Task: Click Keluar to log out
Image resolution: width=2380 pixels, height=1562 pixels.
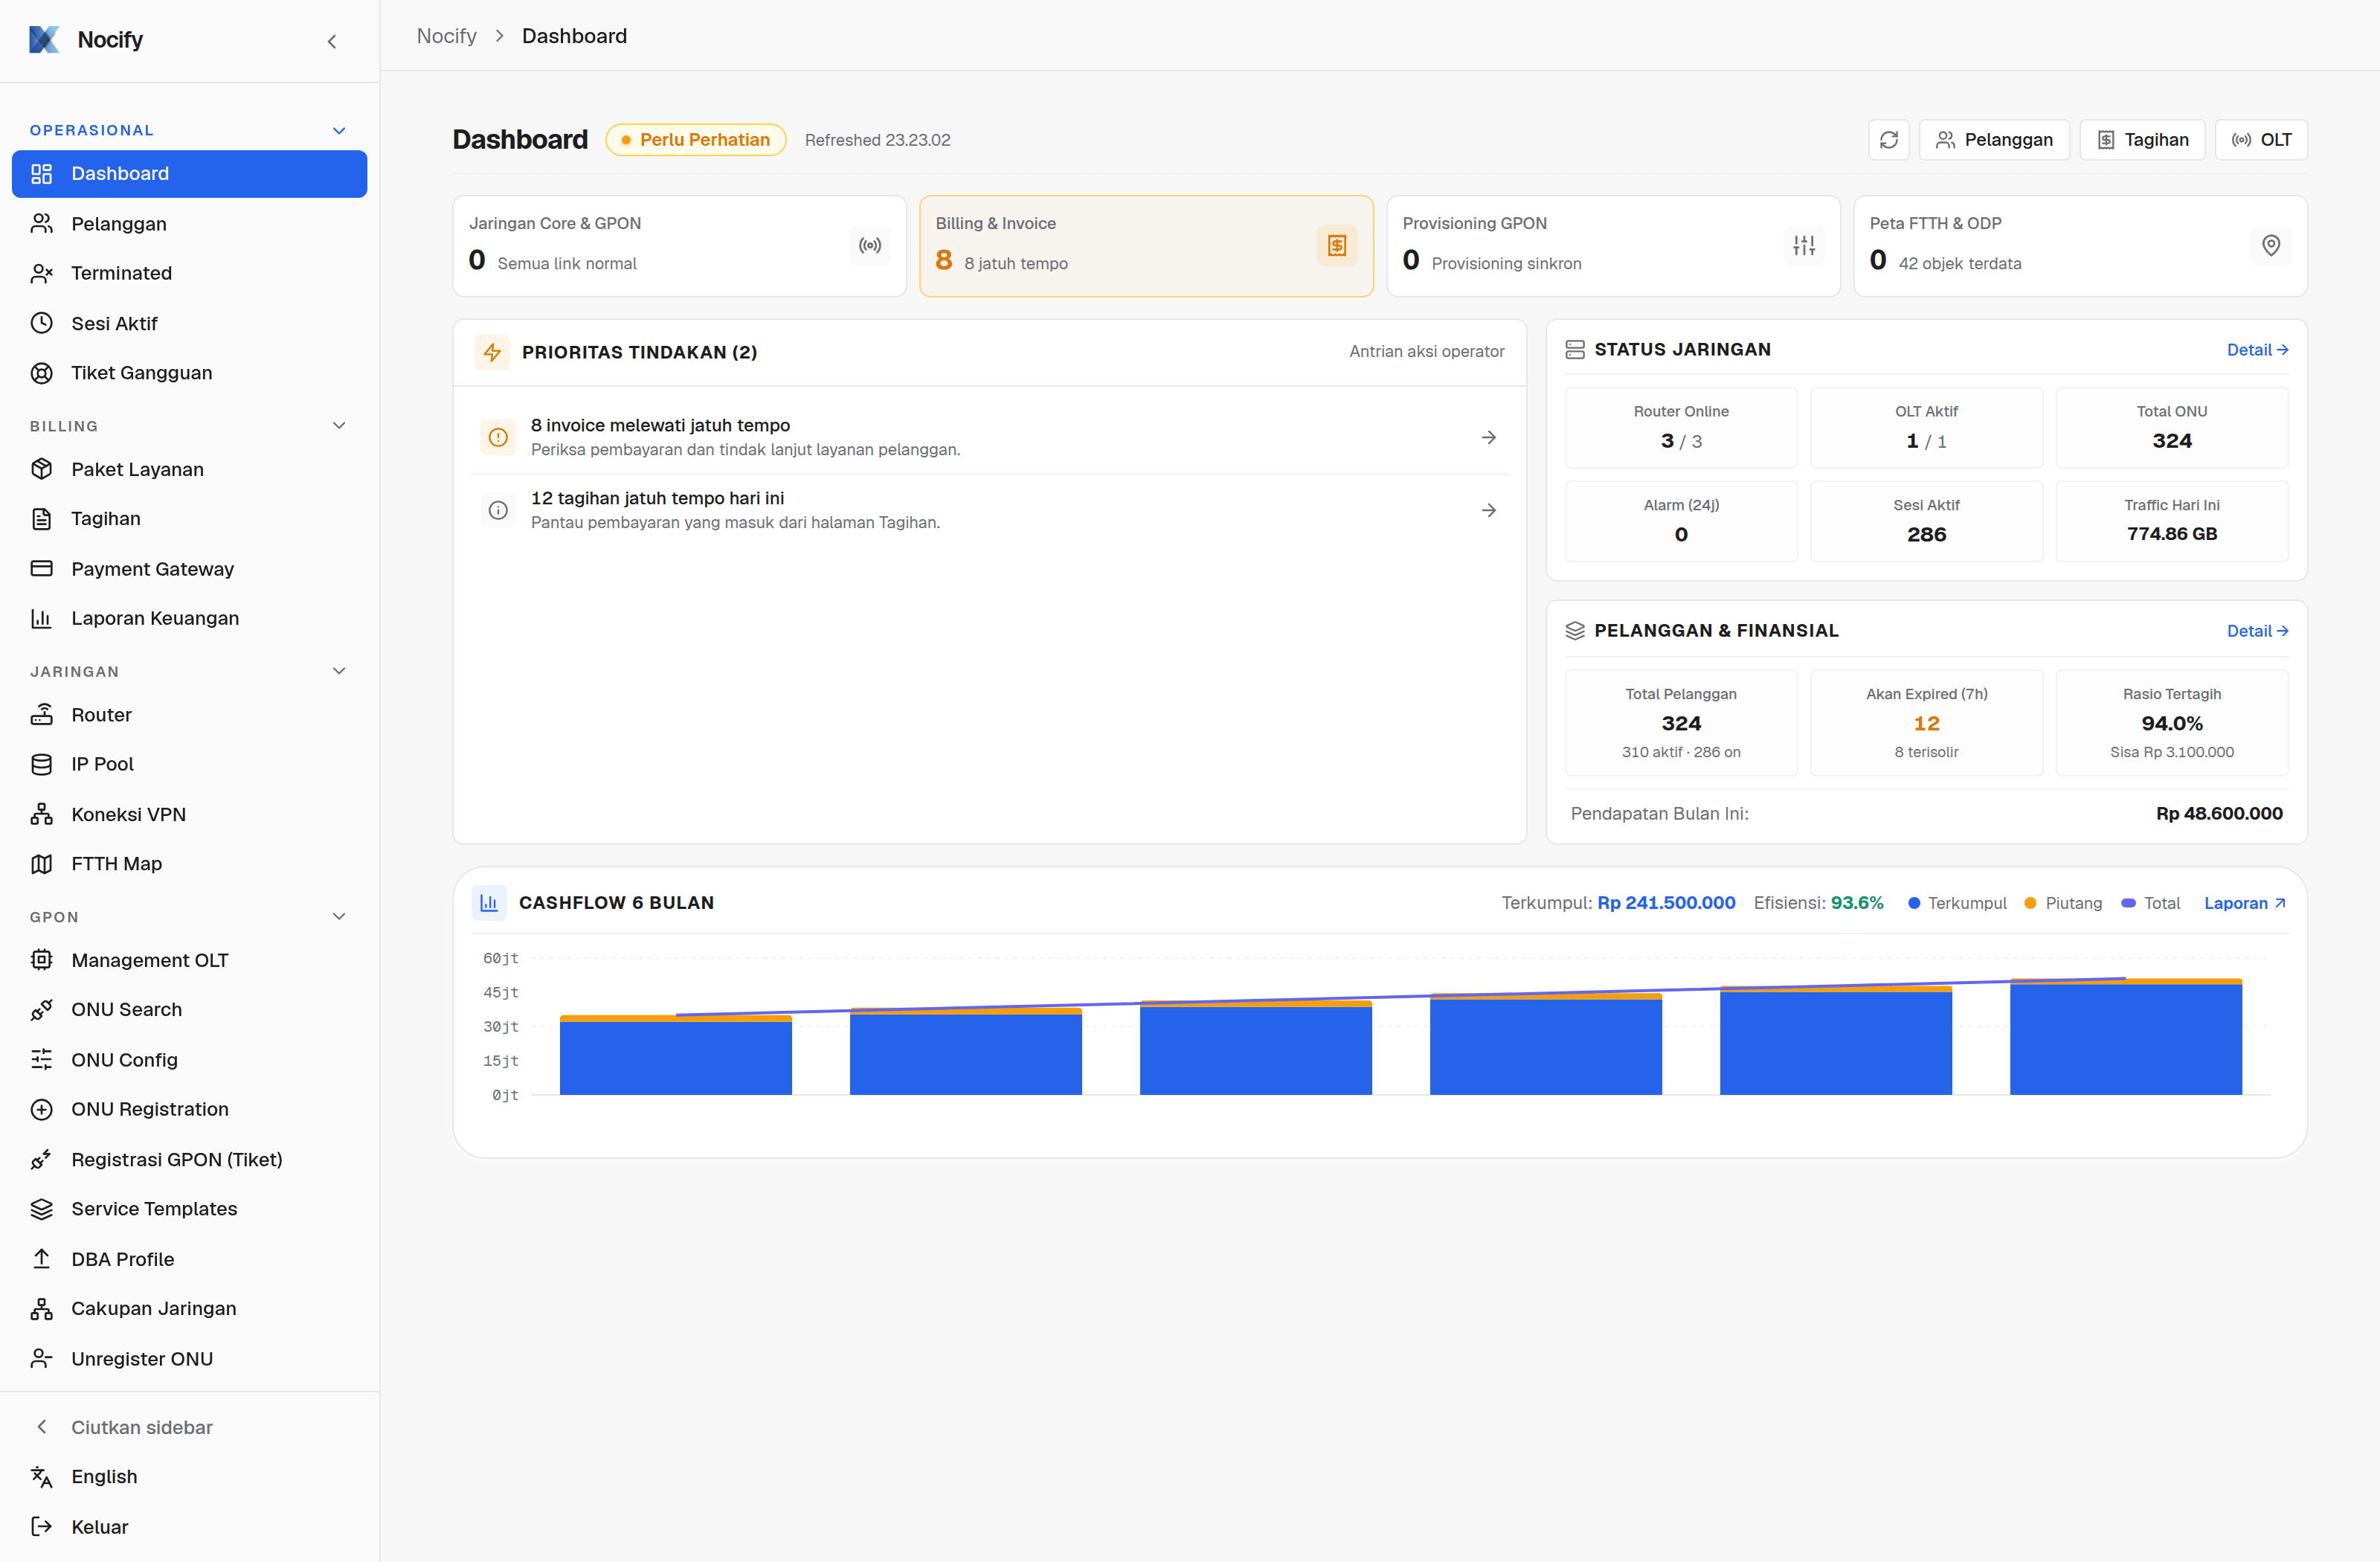Action: pos(189,1527)
